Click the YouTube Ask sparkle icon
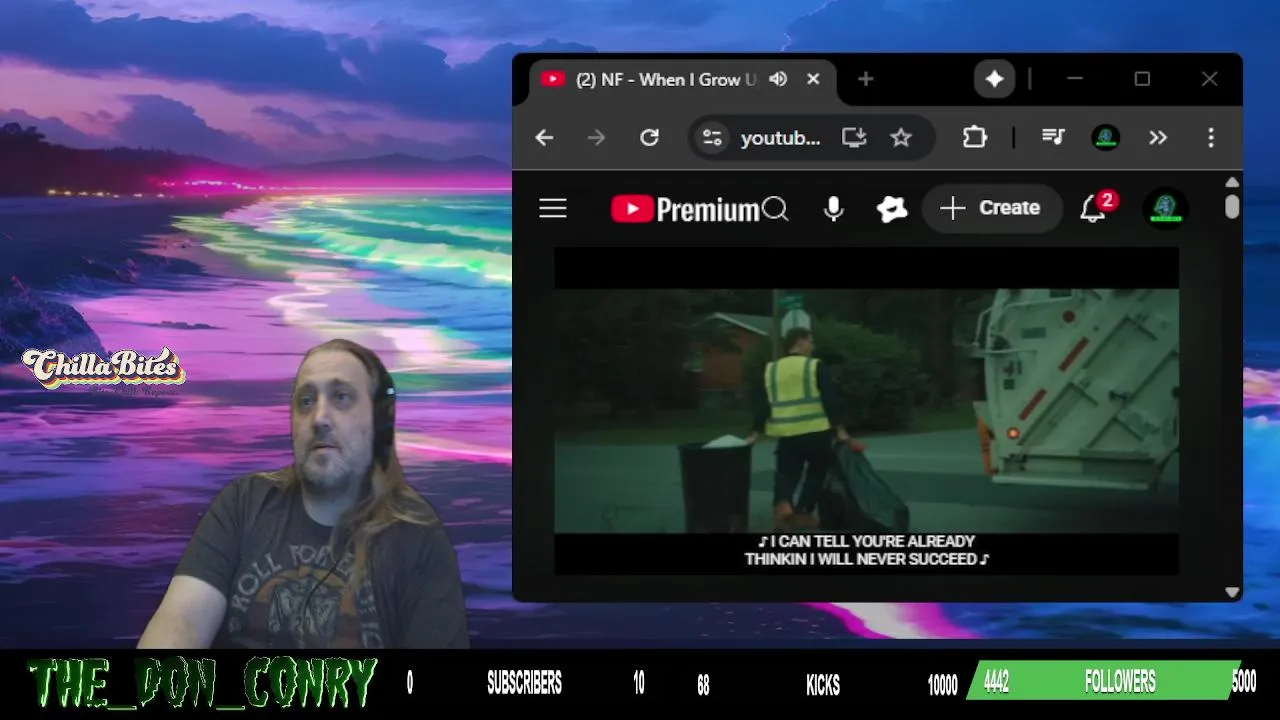 [891, 208]
